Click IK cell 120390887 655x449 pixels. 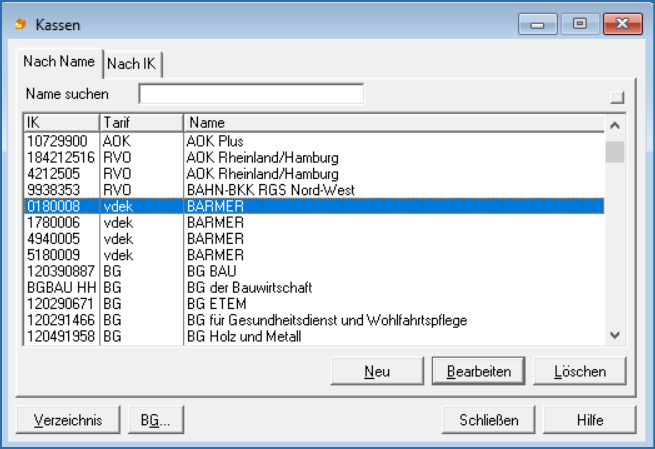click(x=61, y=271)
